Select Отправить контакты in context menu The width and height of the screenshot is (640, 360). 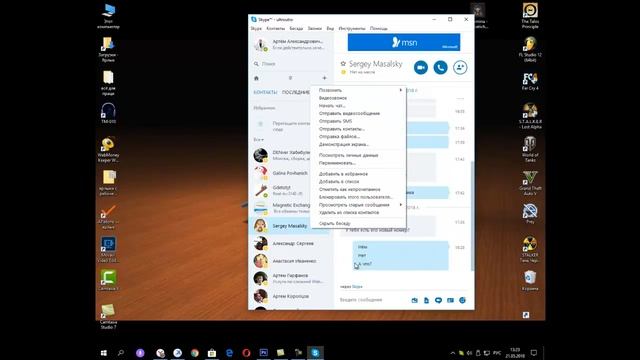point(358,129)
